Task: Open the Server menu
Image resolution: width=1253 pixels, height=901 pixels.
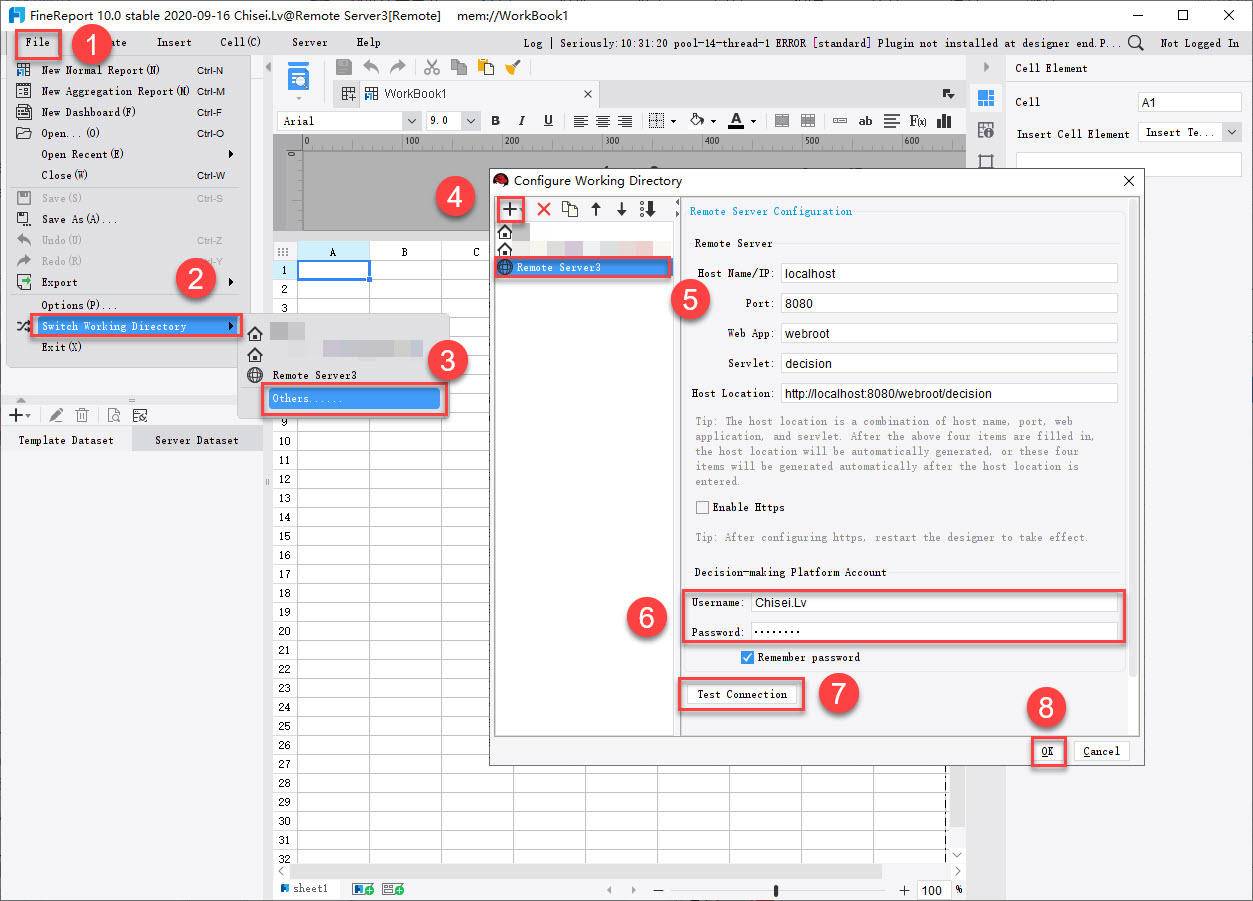Action: click(x=309, y=42)
